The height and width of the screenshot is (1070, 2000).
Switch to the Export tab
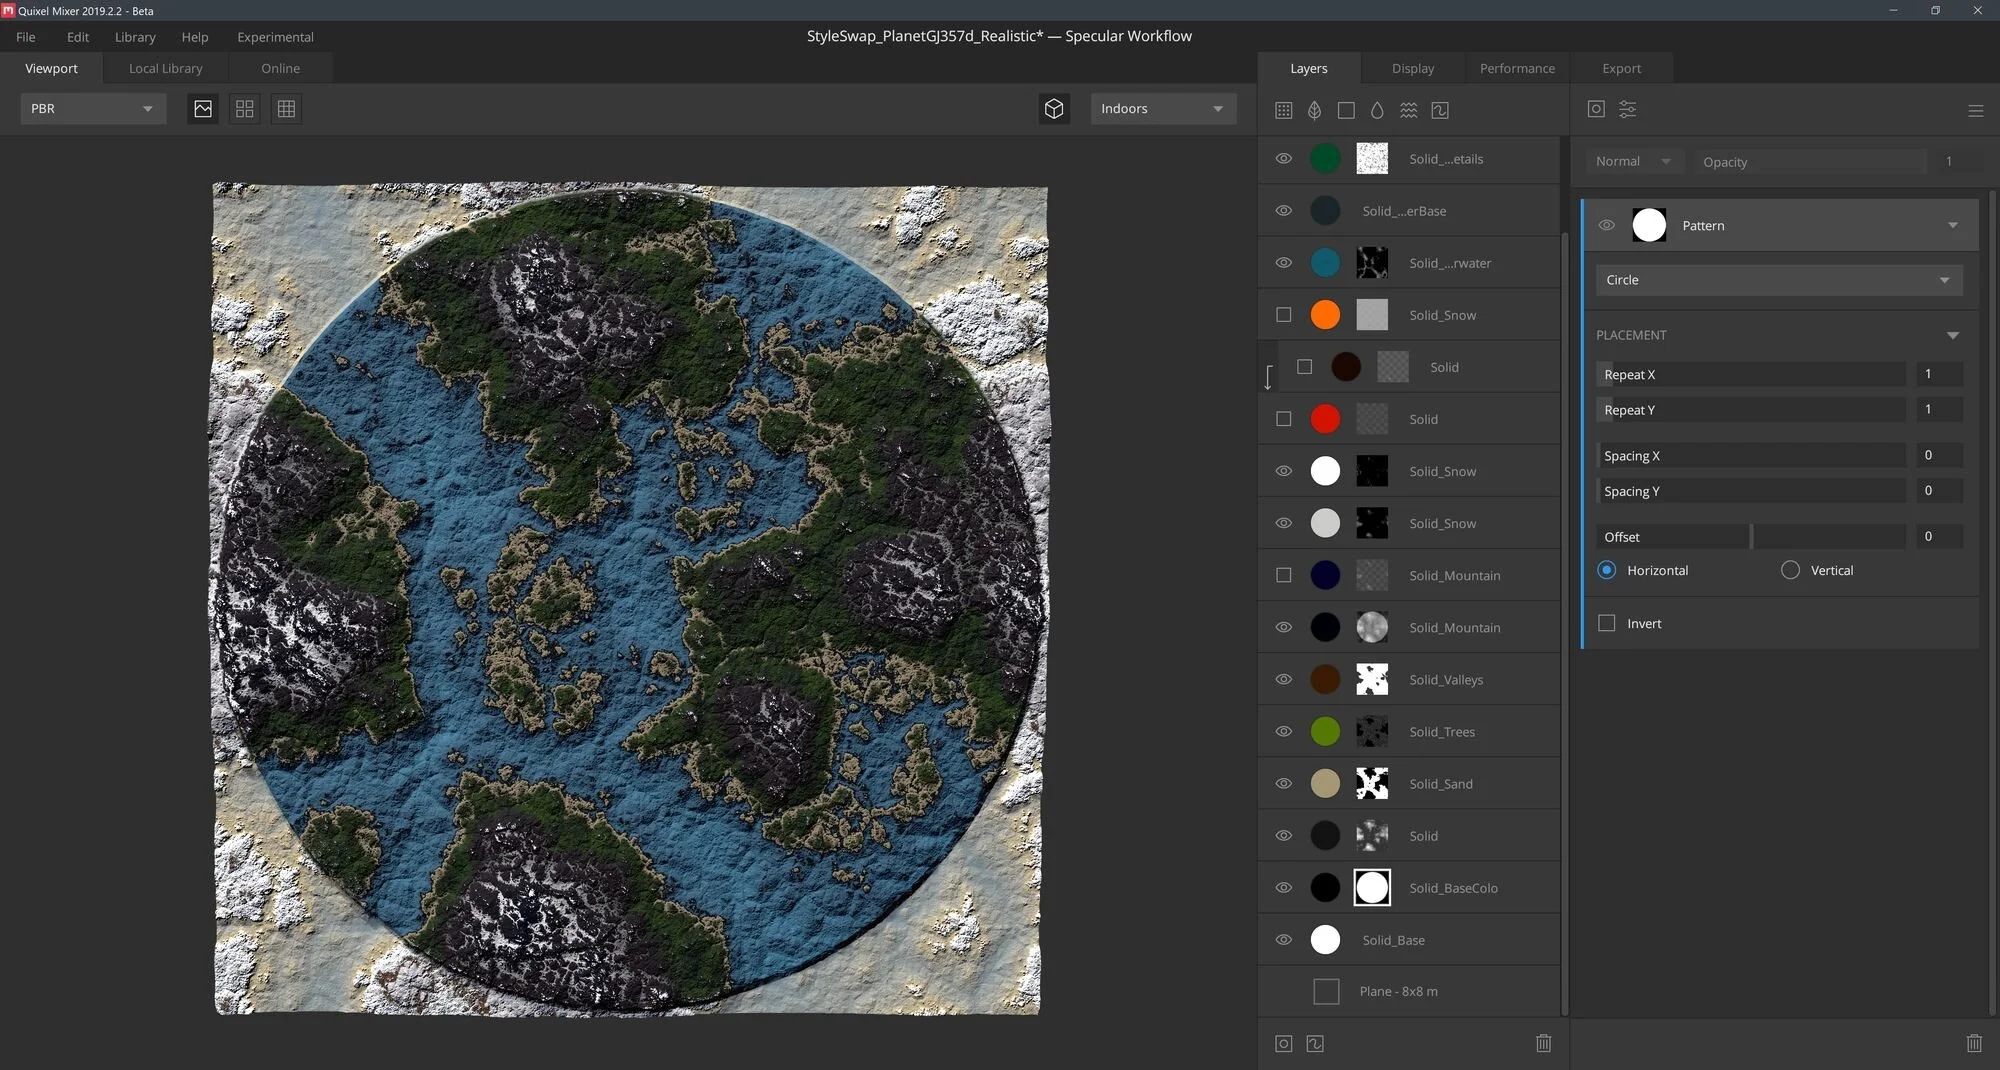pos(1621,68)
